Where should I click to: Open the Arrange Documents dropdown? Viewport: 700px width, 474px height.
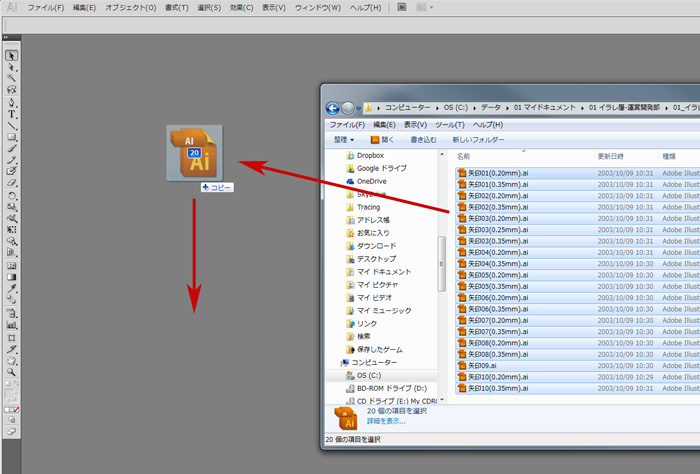pos(424,7)
